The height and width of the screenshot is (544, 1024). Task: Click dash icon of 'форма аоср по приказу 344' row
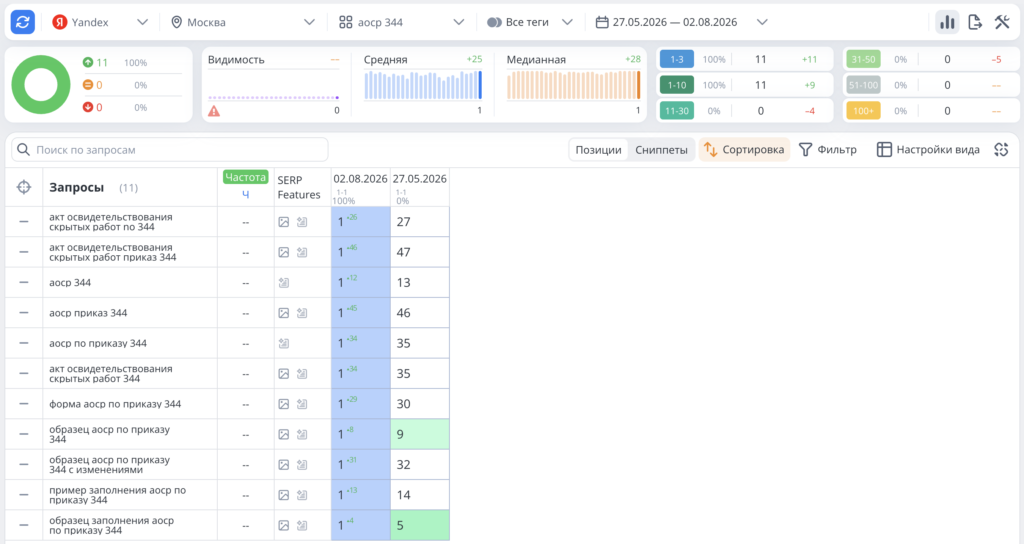click(x=24, y=404)
